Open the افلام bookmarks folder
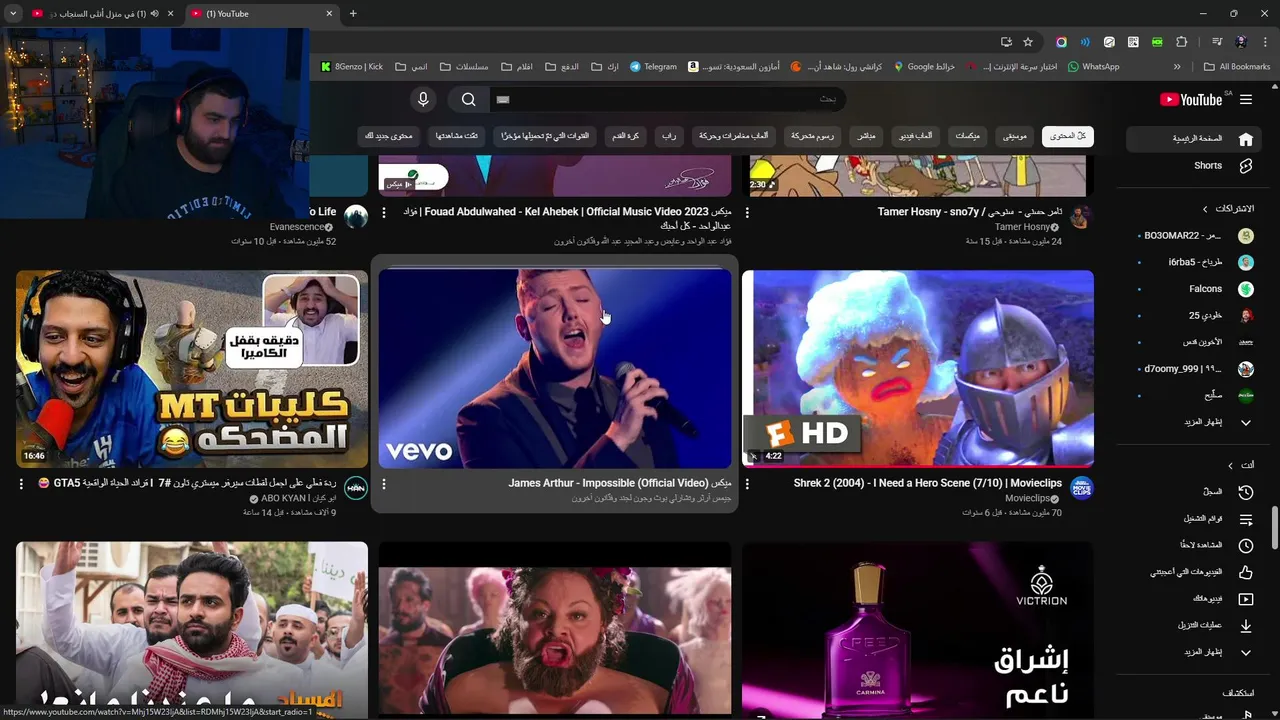 coord(517,67)
